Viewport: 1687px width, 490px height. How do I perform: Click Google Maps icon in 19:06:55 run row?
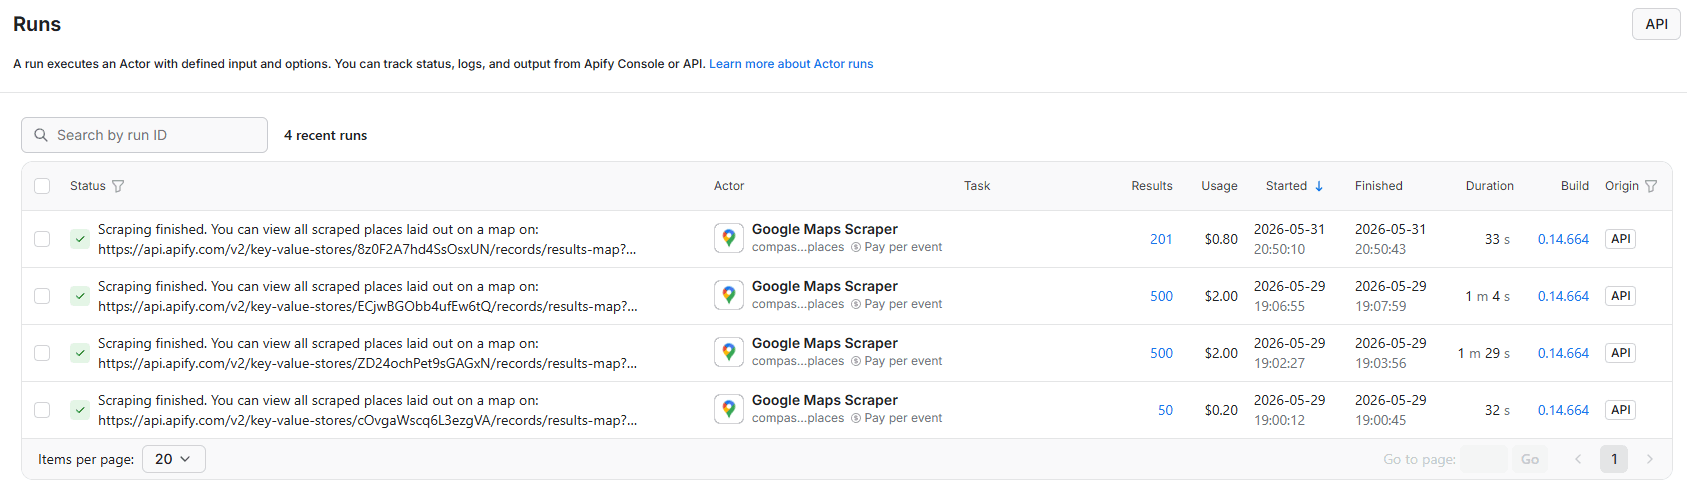point(729,295)
